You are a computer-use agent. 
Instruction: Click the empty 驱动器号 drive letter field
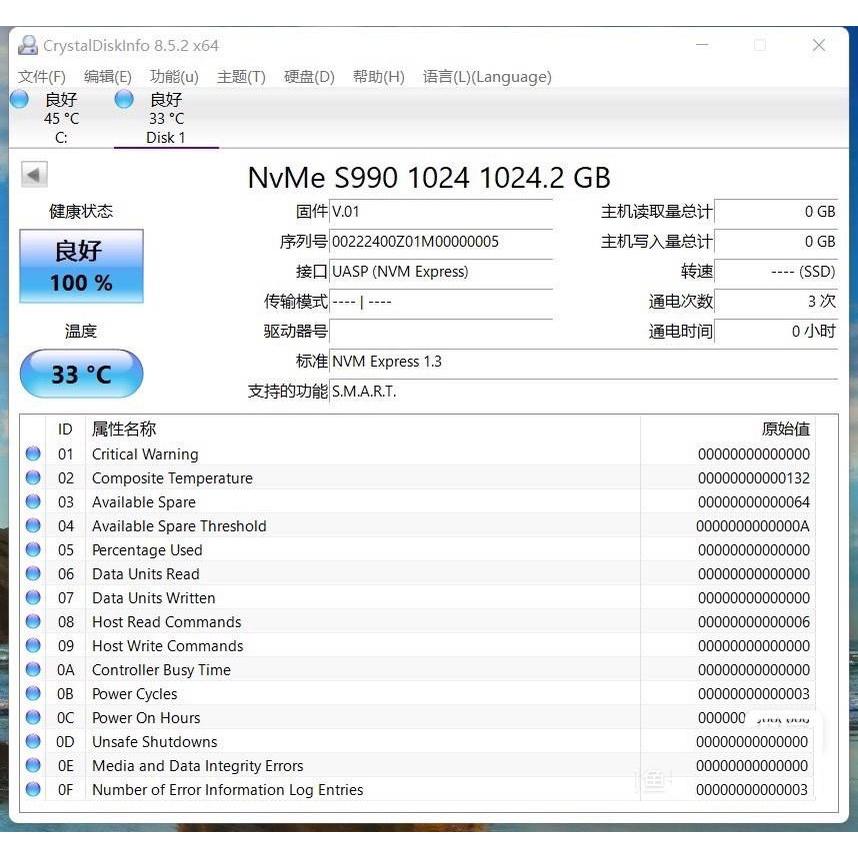click(x=440, y=332)
